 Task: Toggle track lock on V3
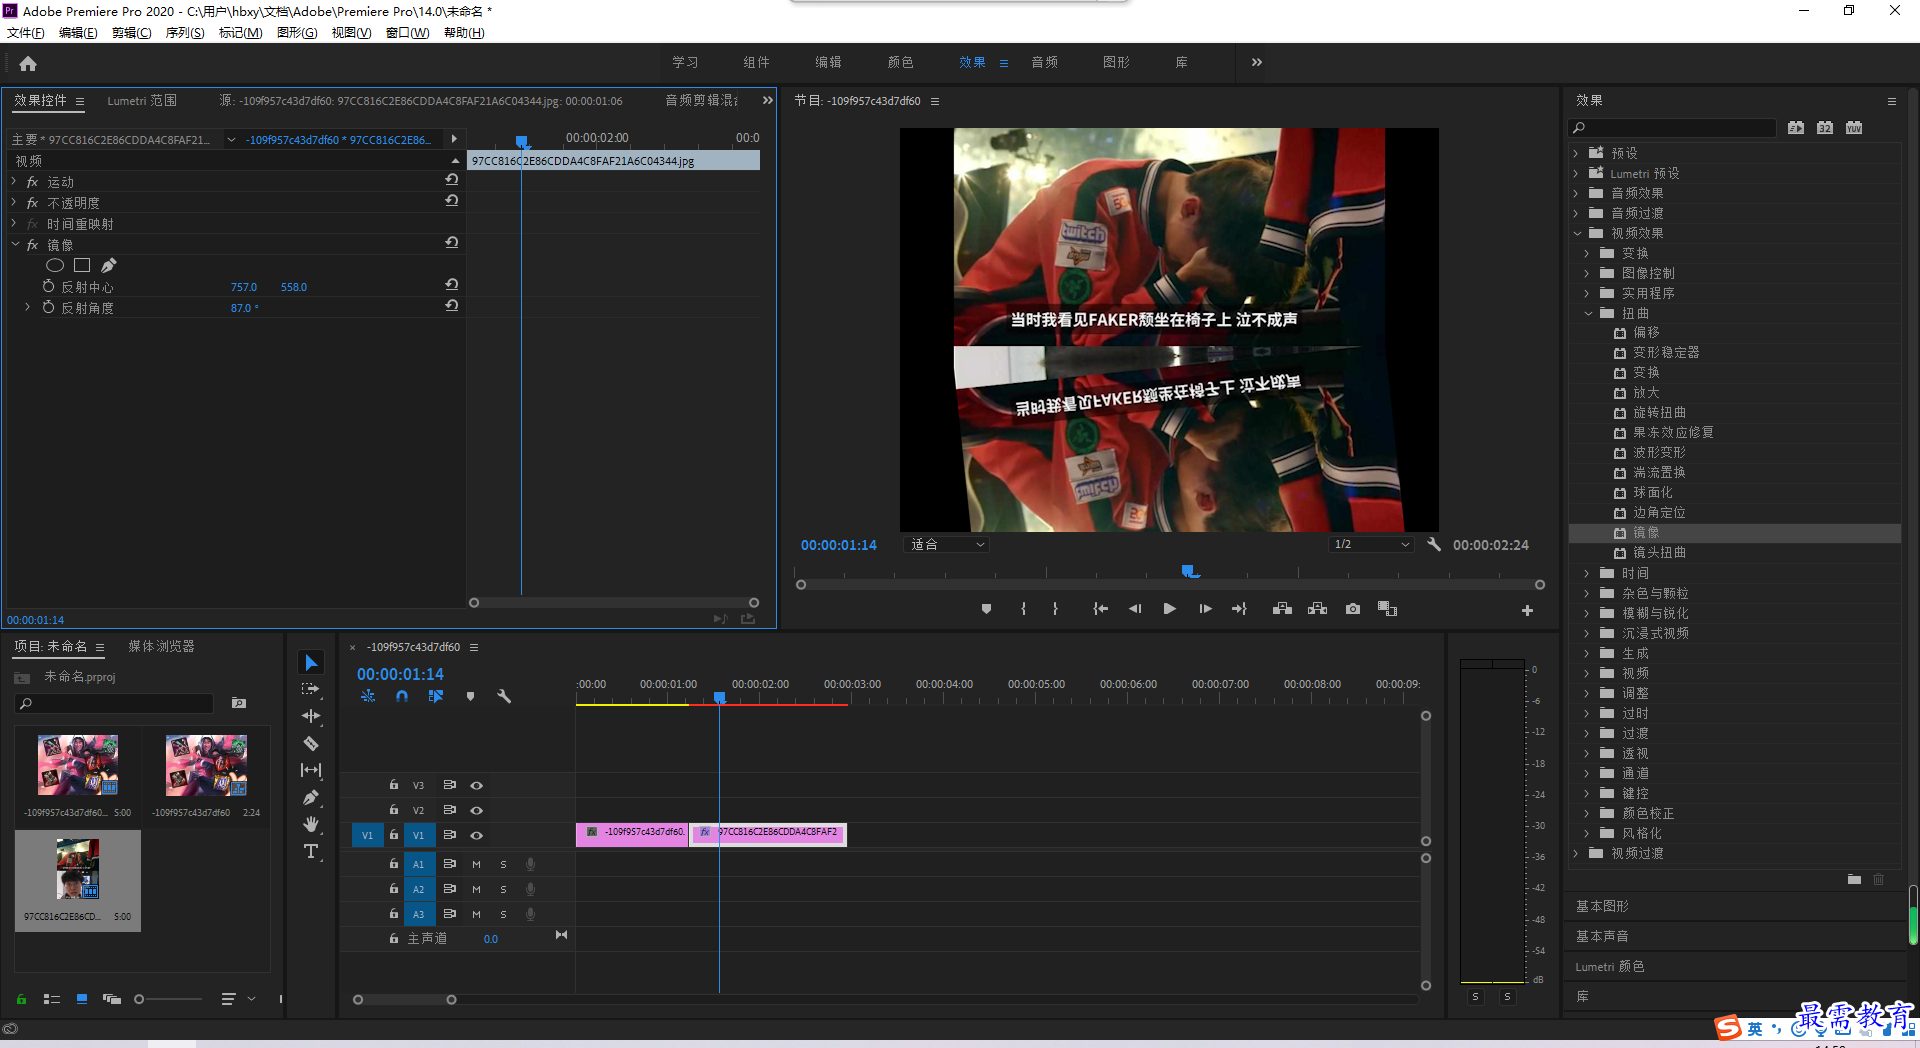(393, 785)
